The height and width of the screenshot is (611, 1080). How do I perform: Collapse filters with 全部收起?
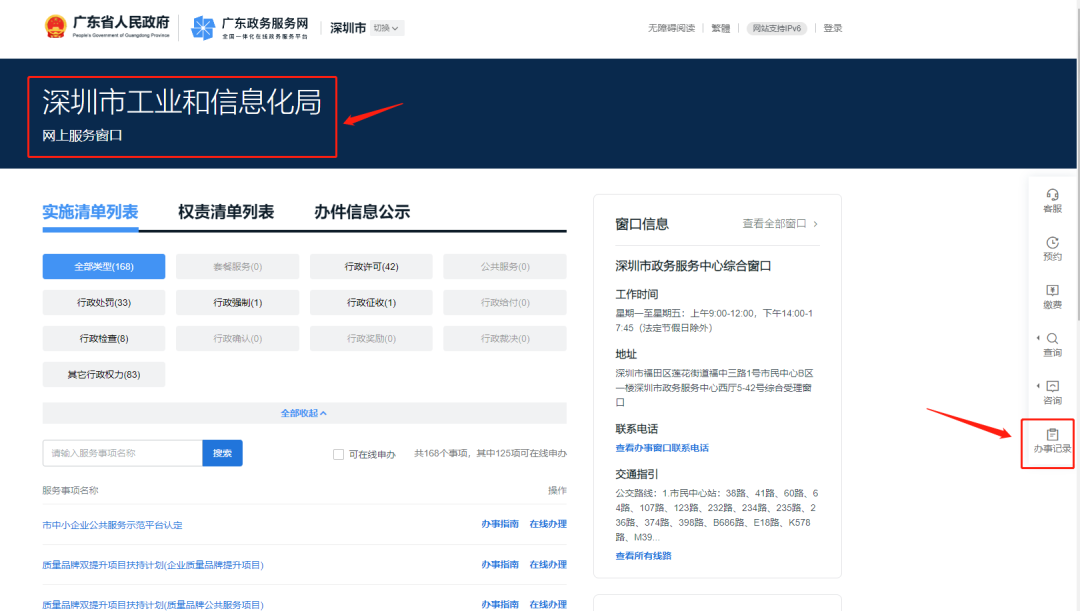304,413
